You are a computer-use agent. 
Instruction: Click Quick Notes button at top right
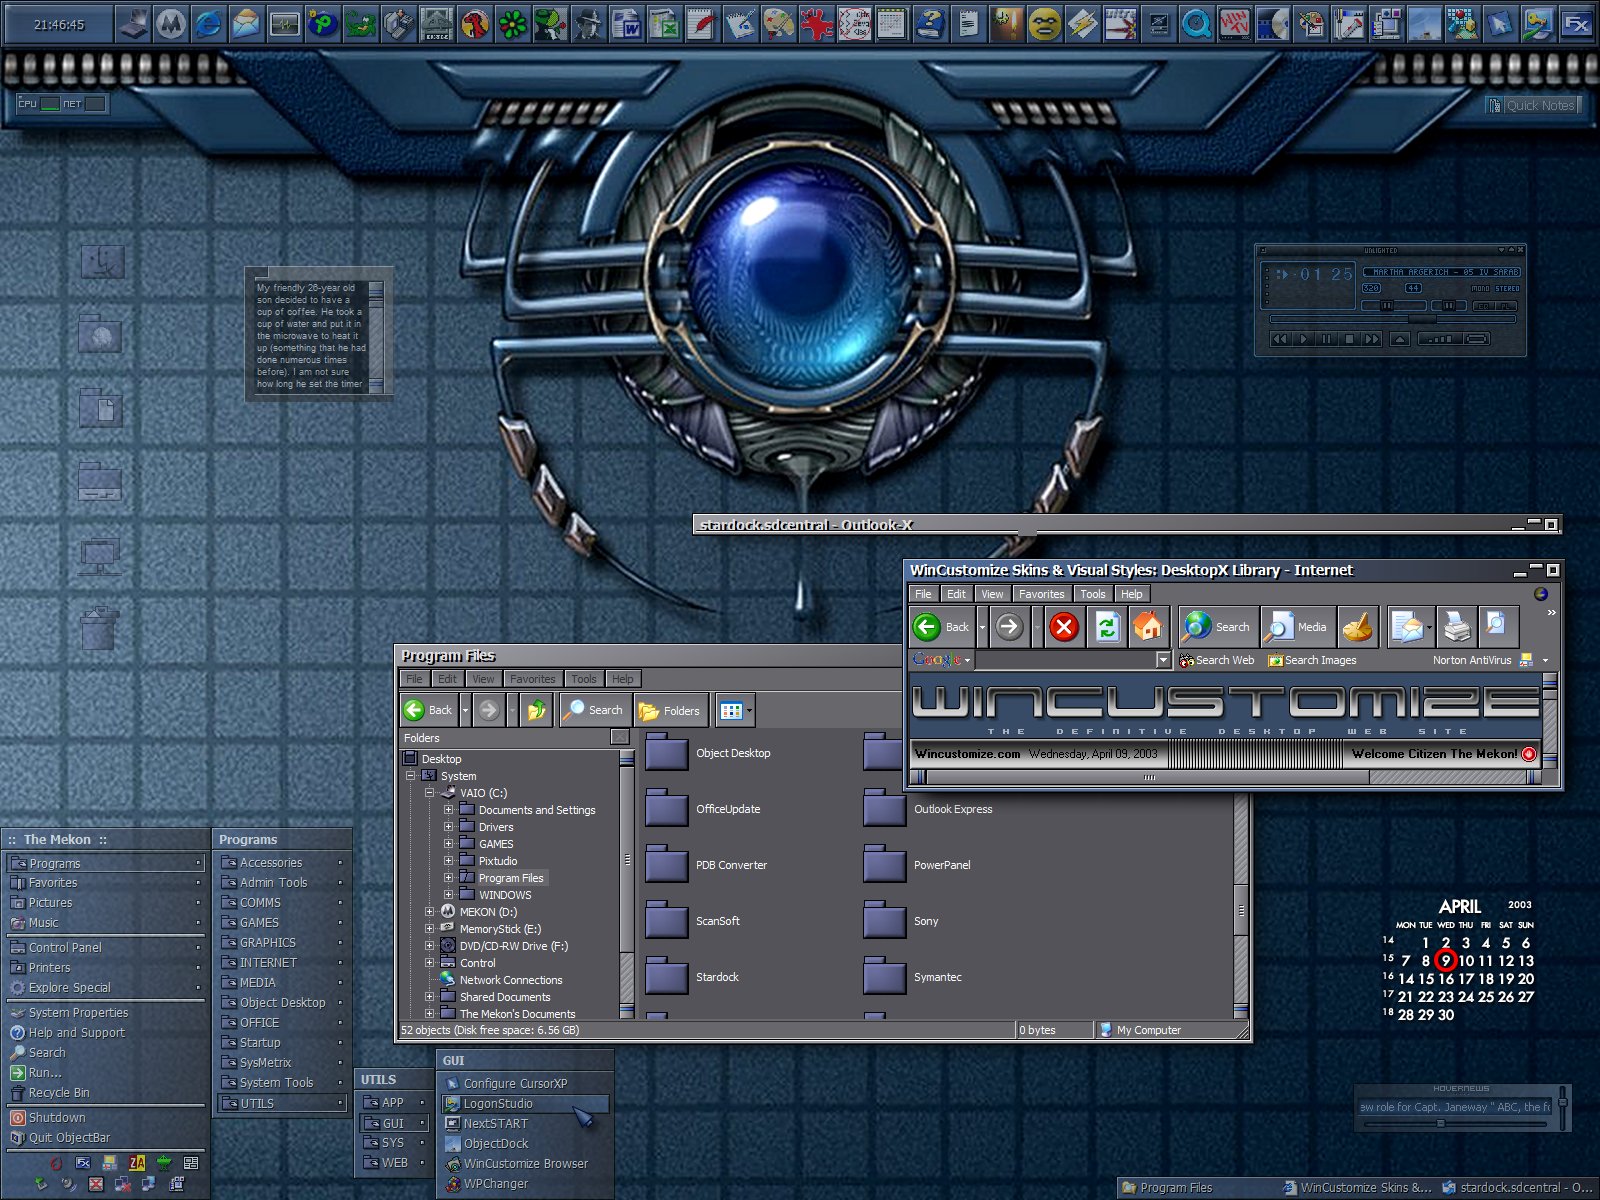click(x=1532, y=105)
